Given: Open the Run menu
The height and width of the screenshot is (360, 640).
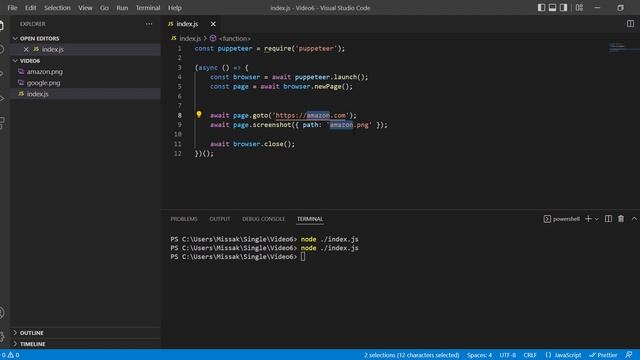Looking at the screenshot, I should tap(122, 8).
